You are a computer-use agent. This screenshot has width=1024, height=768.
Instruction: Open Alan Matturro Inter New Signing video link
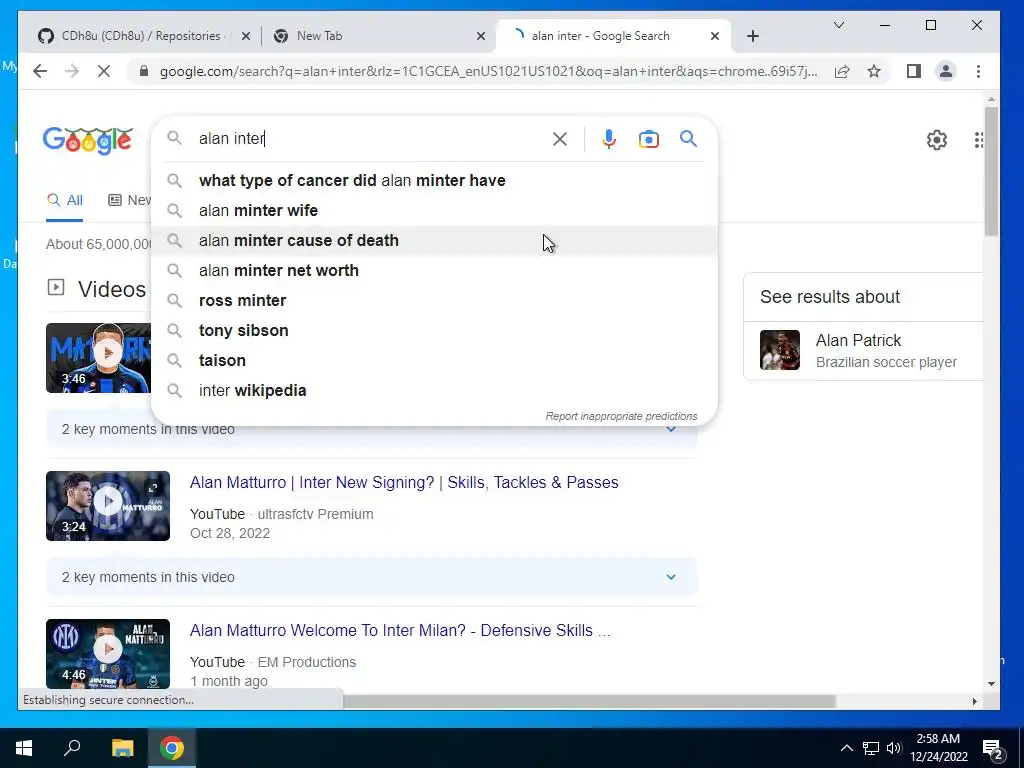pyautogui.click(x=404, y=483)
